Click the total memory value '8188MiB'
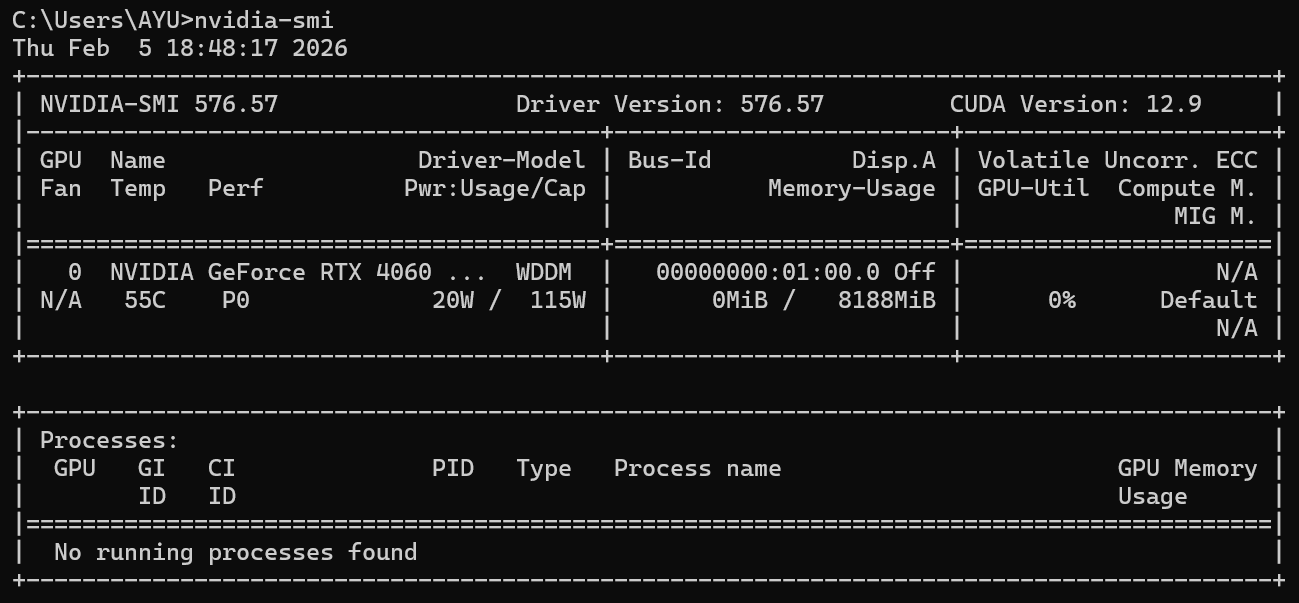The height and width of the screenshot is (603, 1299). tap(886, 300)
